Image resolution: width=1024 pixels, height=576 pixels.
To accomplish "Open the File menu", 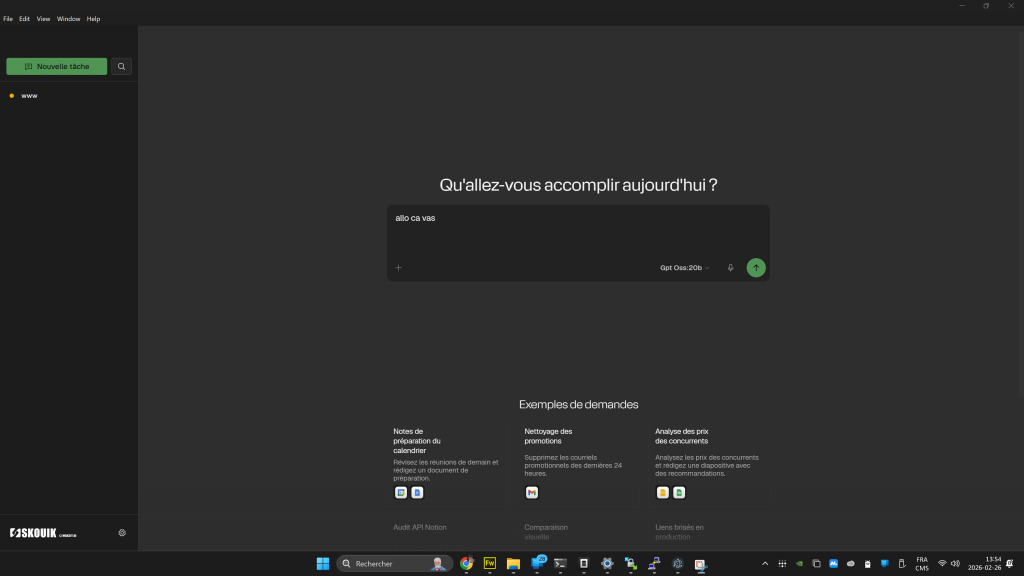I will [x=8, y=18].
